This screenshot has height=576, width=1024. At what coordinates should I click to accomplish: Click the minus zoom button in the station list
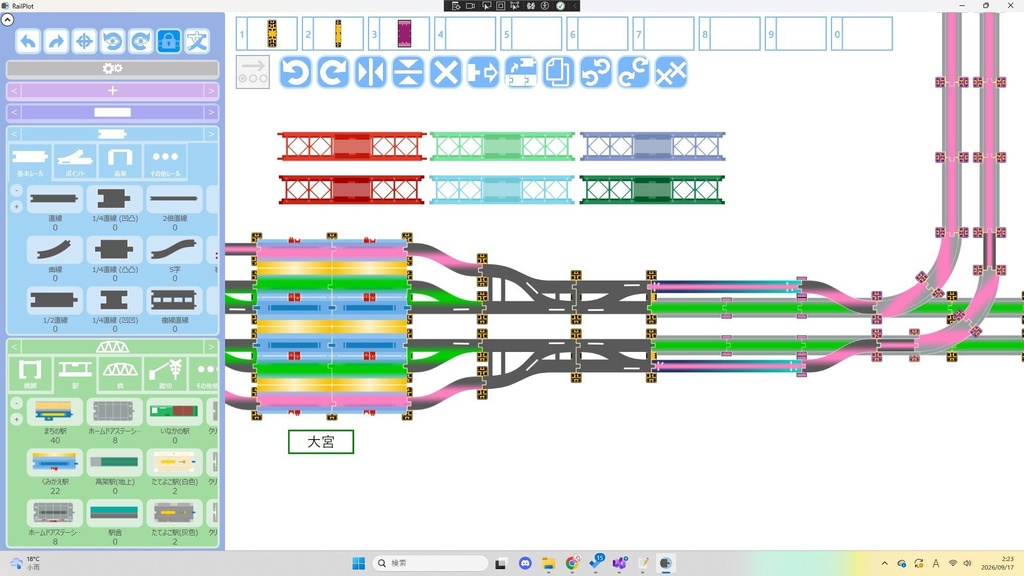point(16,404)
